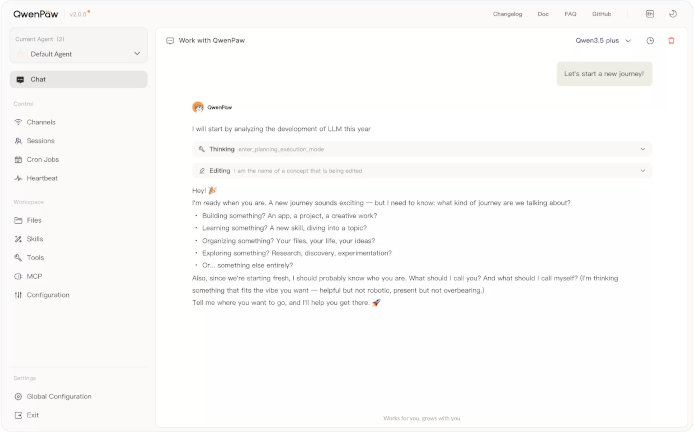Click the "Learning something?" bullet line
The image size is (694, 432).
click(x=285, y=228)
